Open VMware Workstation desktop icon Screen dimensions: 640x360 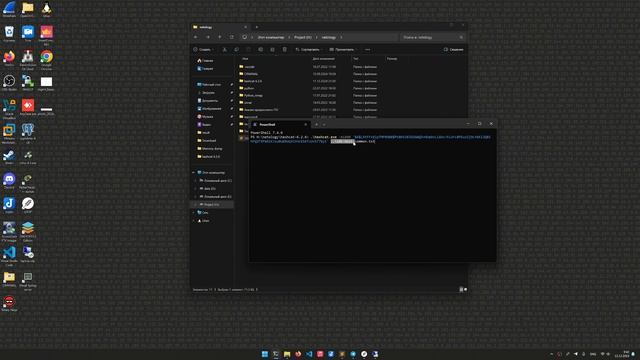click(x=9, y=133)
